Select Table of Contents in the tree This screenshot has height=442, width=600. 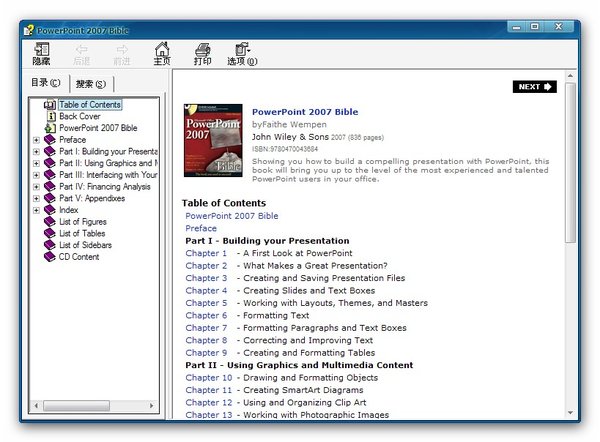coord(90,104)
